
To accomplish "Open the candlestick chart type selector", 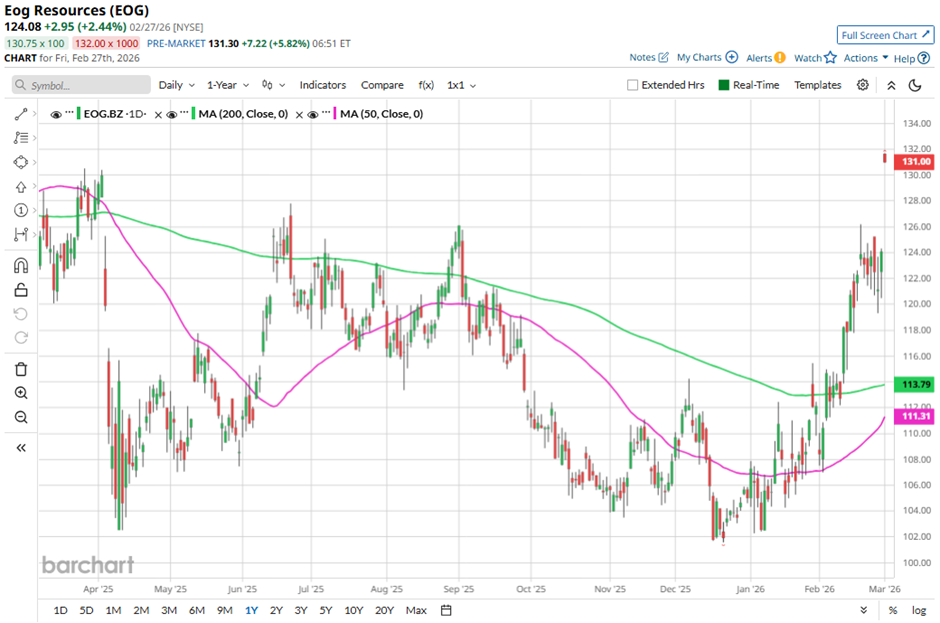I will tap(273, 85).
